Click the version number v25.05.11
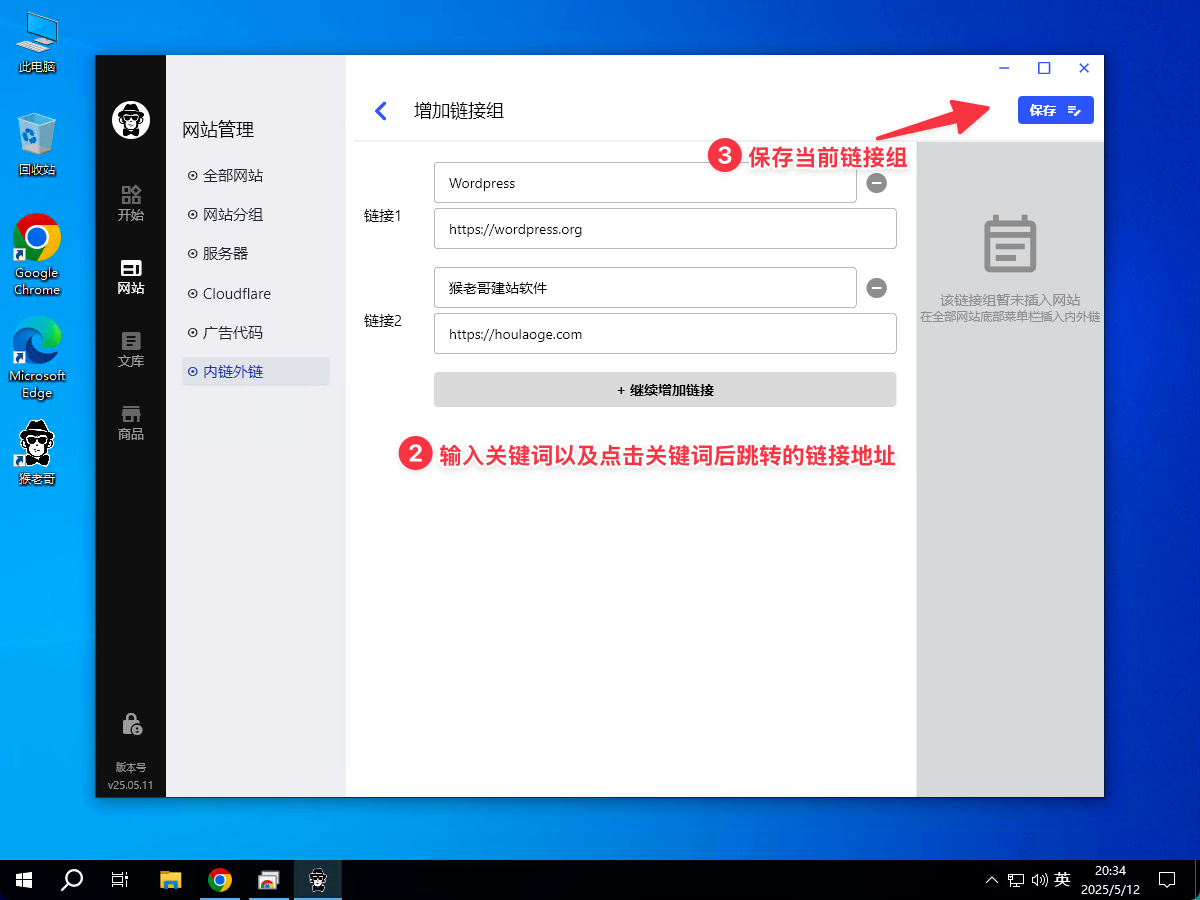Image resolution: width=1200 pixels, height=900 pixels. tap(131, 785)
